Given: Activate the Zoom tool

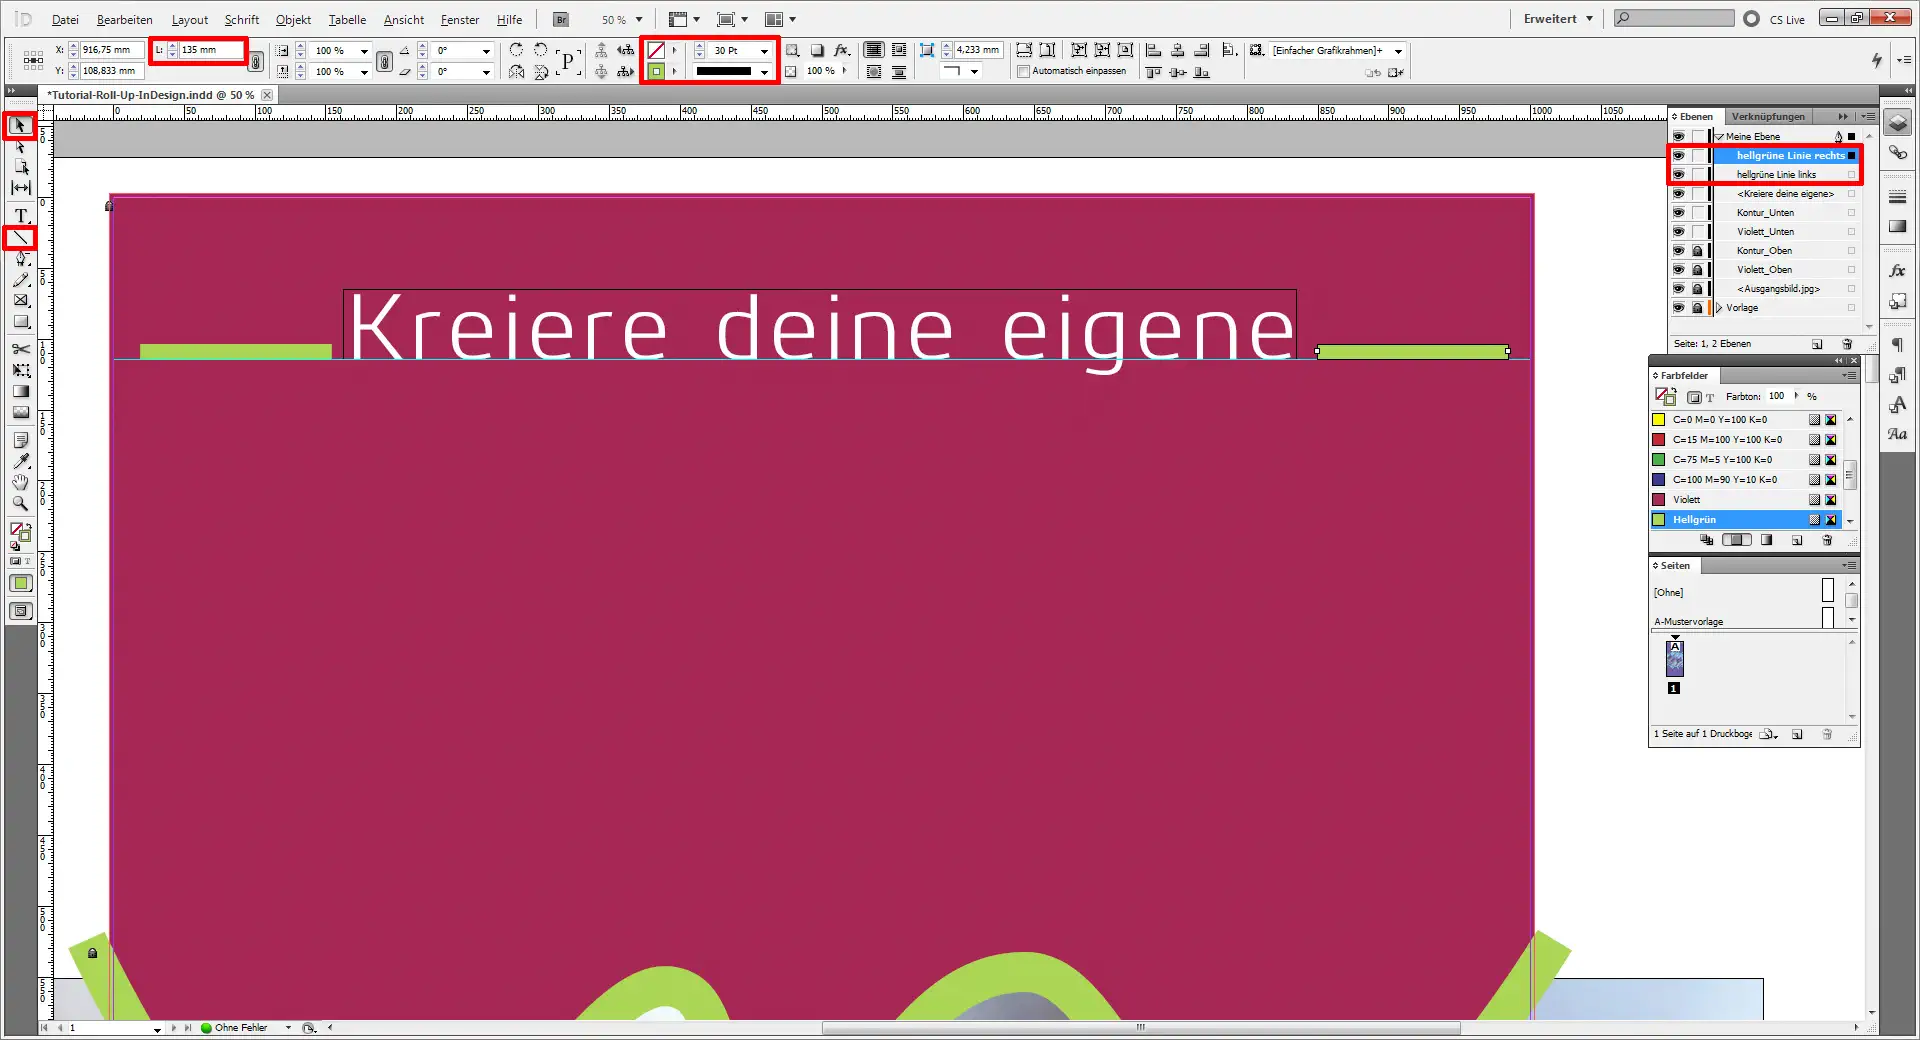Looking at the screenshot, I should pos(20,505).
